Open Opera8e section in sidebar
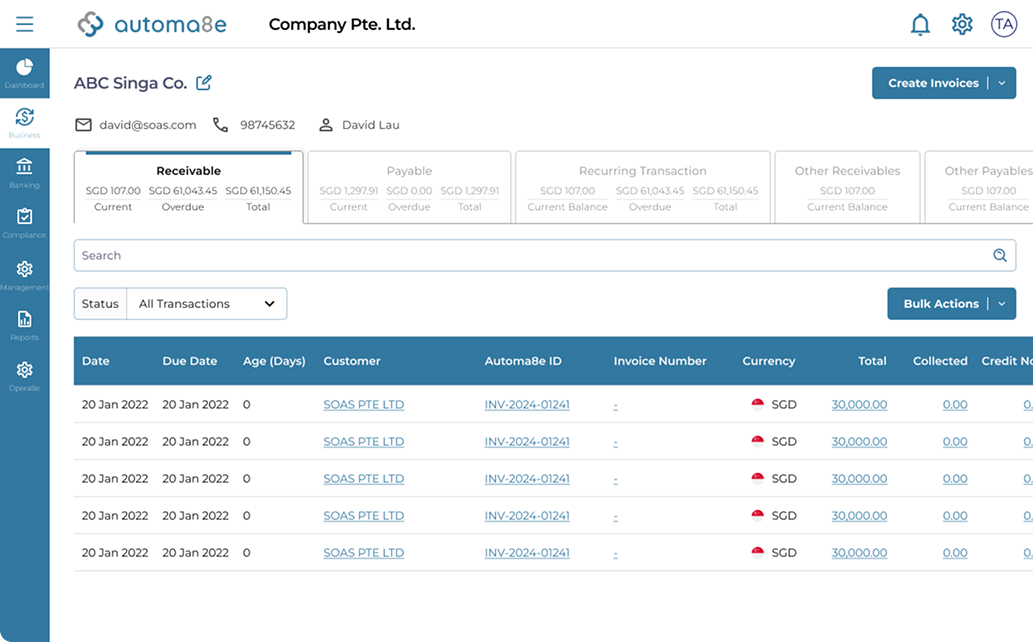 coord(24,376)
